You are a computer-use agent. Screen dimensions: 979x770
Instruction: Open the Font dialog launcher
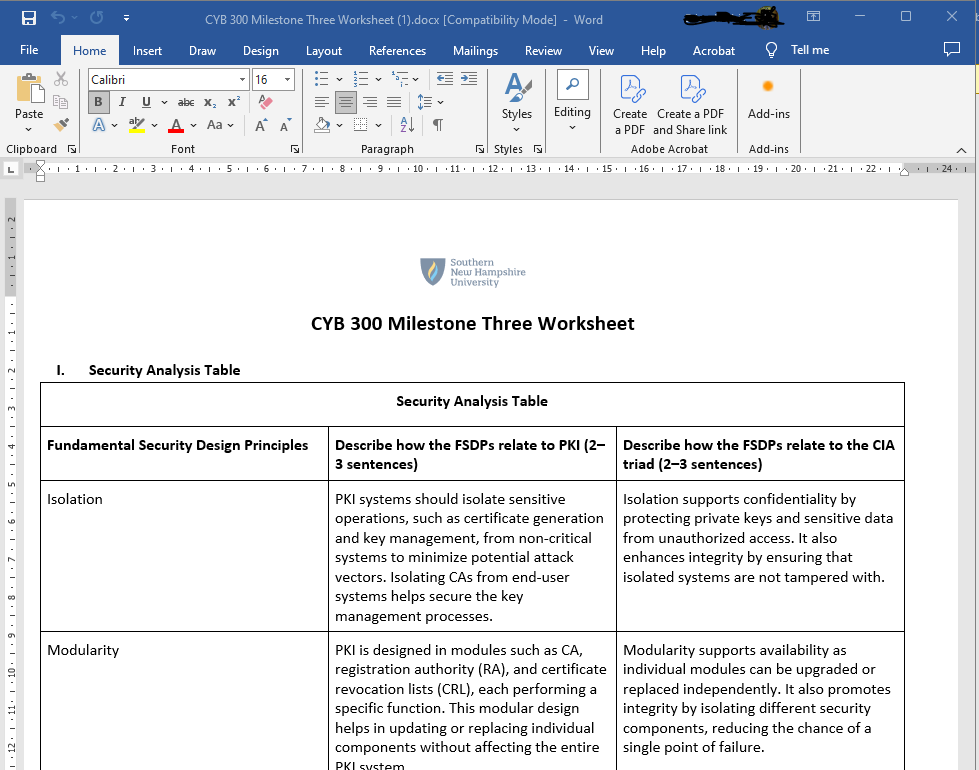[295, 149]
